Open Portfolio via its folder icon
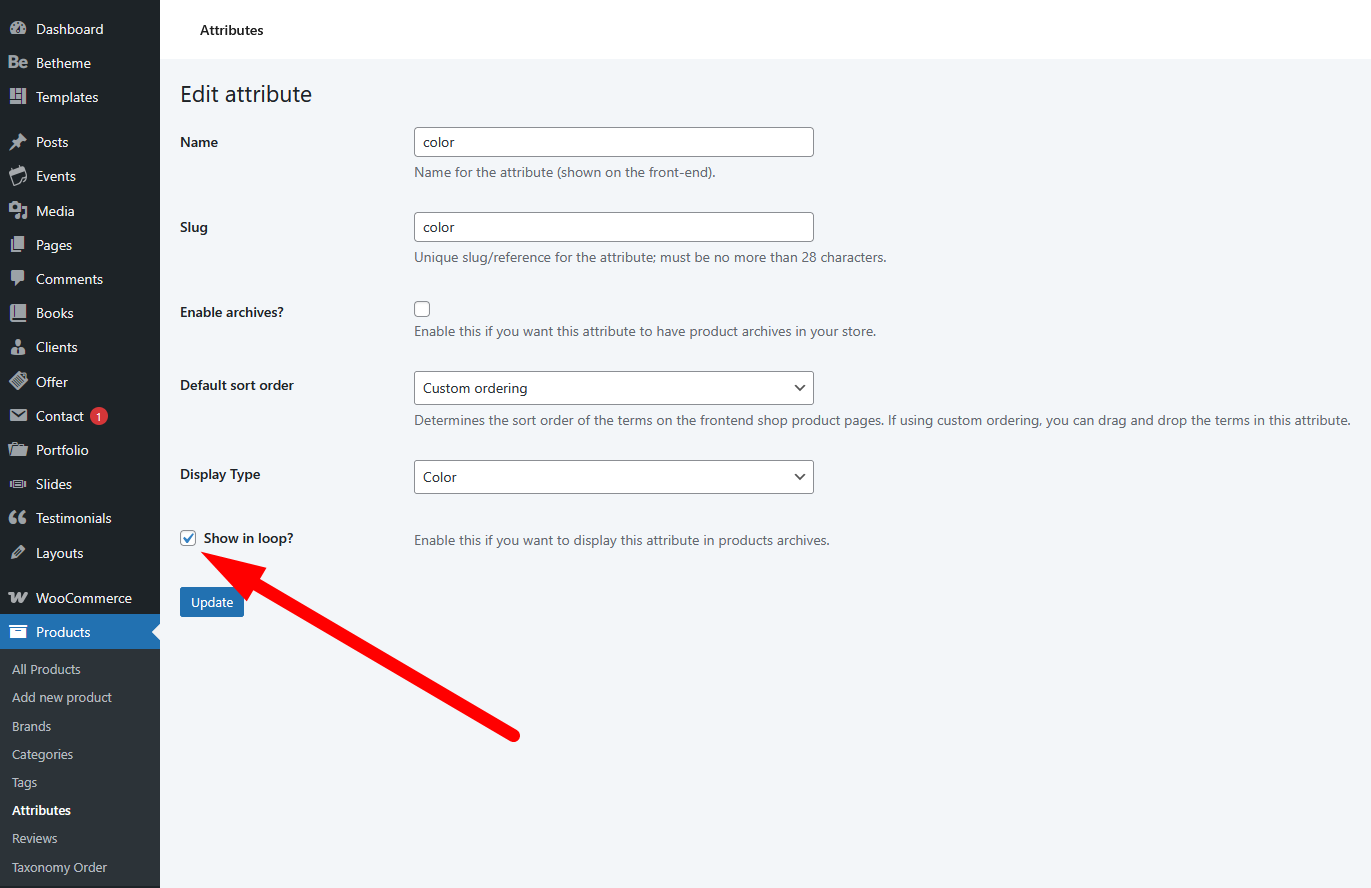The width and height of the screenshot is (1371, 888). coord(18,450)
